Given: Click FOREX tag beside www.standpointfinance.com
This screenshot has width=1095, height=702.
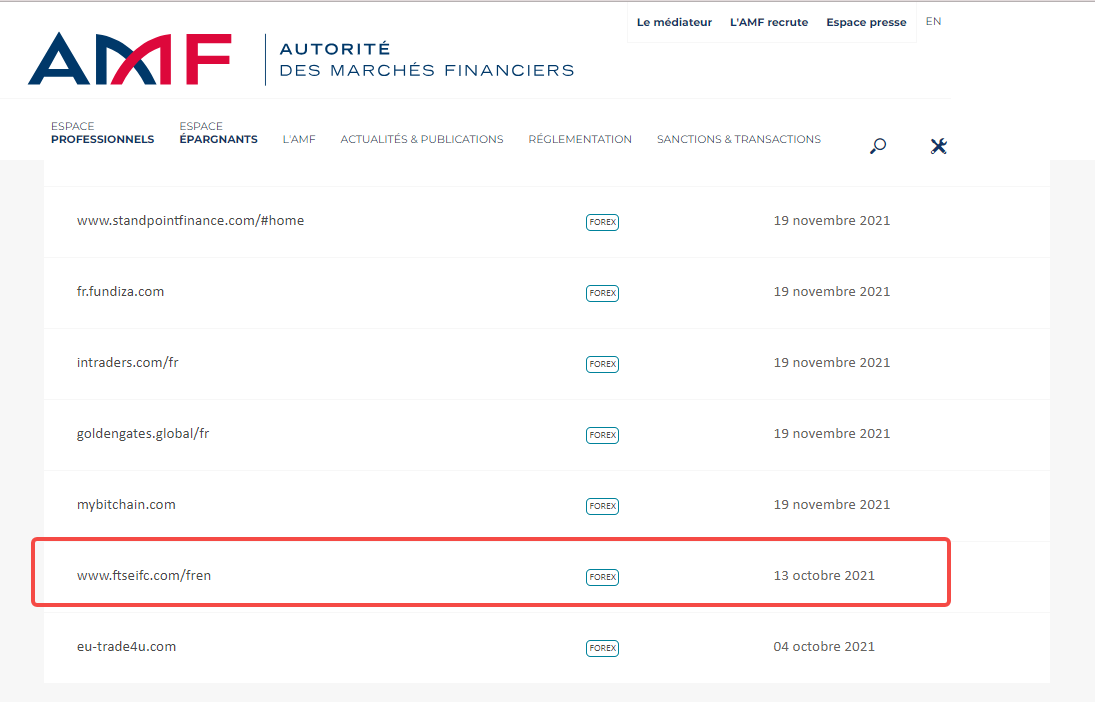Looking at the screenshot, I should (602, 222).
